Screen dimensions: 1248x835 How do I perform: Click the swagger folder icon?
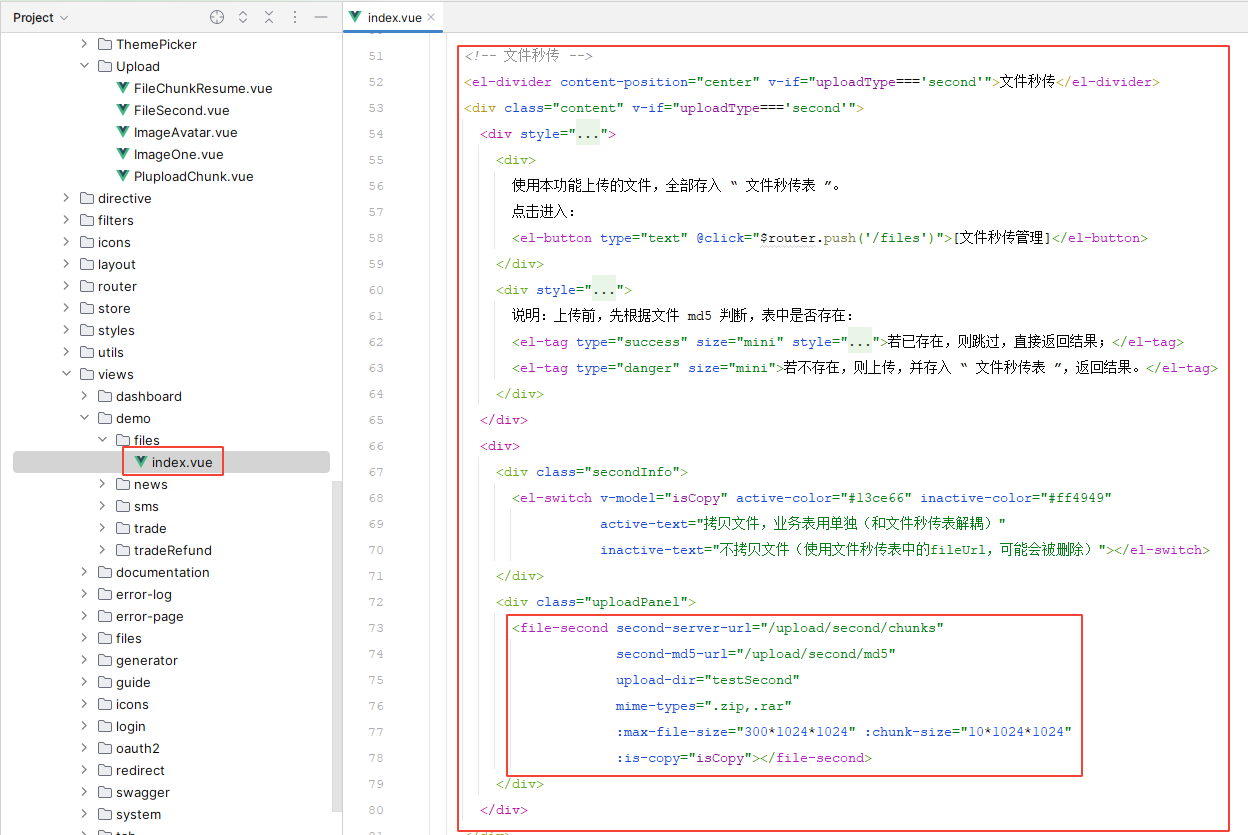click(x=105, y=792)
